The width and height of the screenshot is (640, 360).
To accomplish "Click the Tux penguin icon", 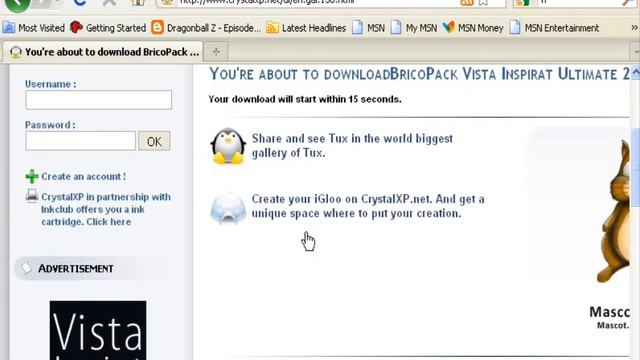I will pyautogui.click(x=228, y=146).
